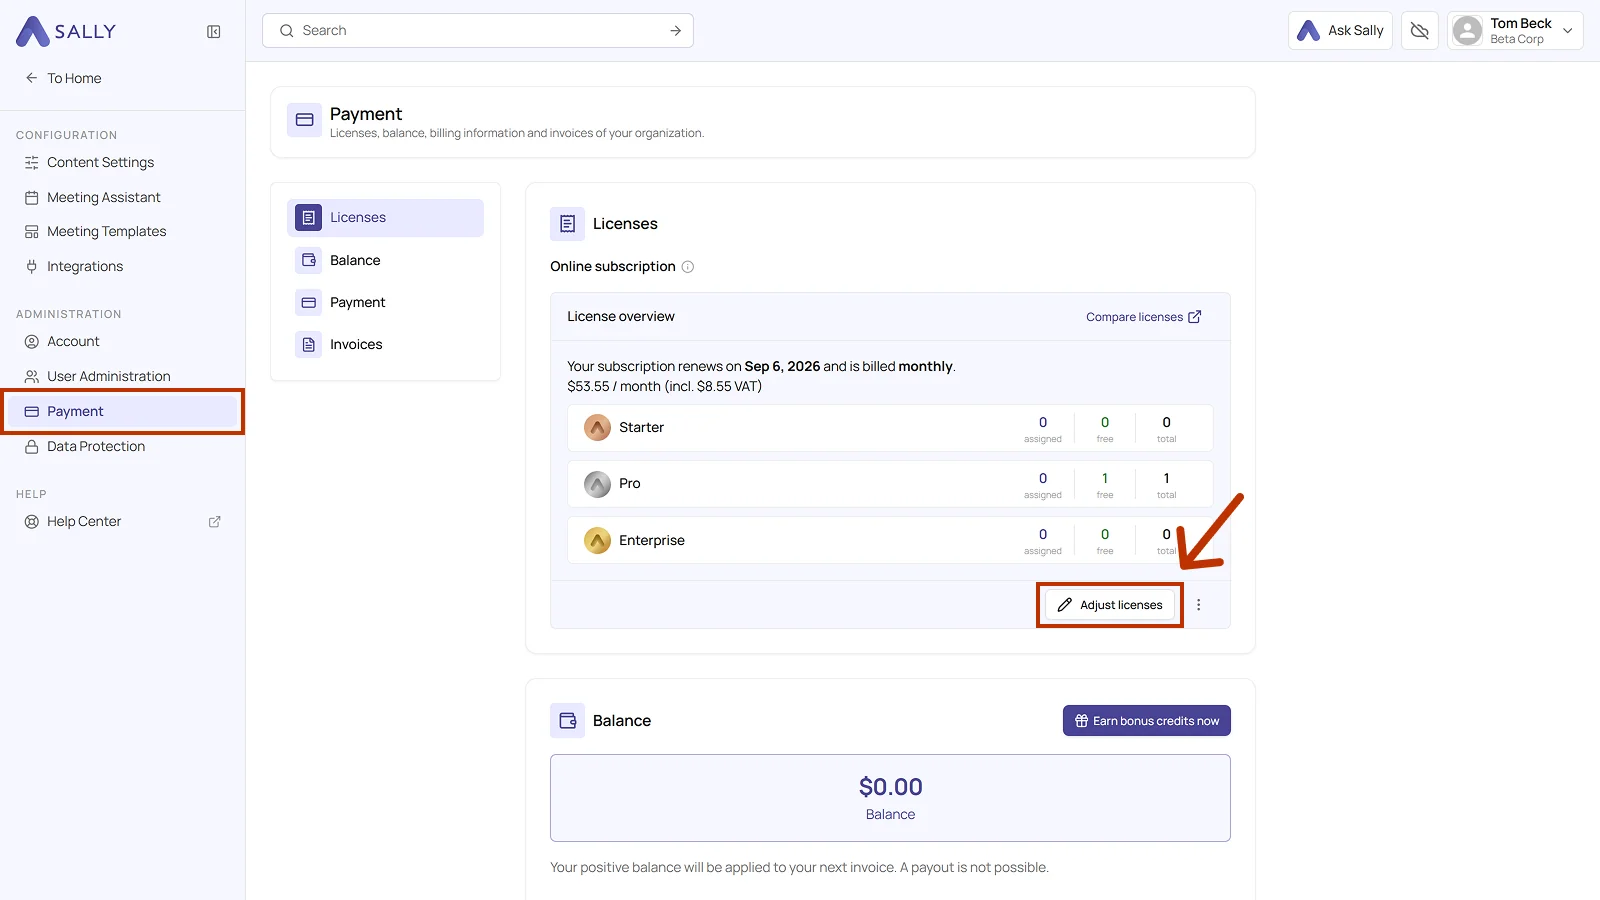Click the Pro license icon
1600x900 pixels.
click(597, 484)
